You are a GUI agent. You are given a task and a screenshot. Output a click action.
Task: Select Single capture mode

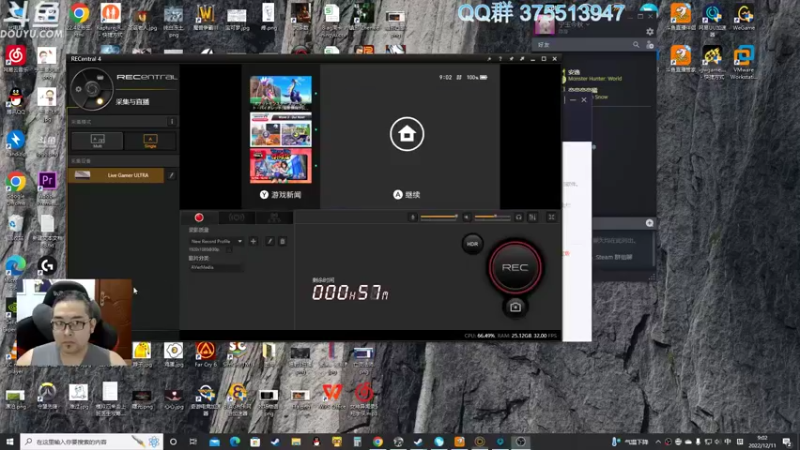click(151, 141)
